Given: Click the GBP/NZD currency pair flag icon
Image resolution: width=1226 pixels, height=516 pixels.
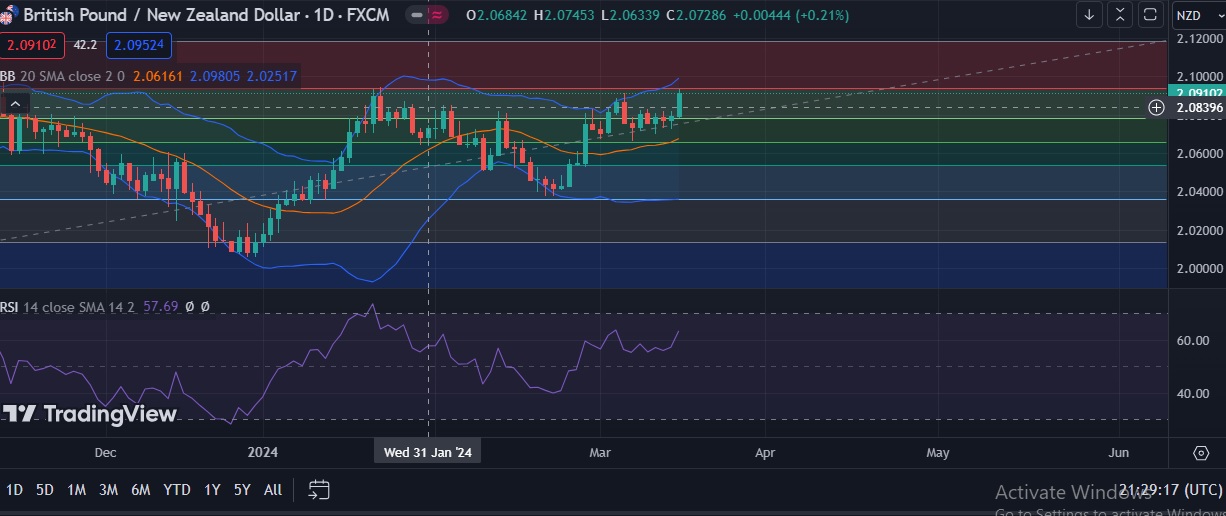Looking at the screenshot, I should click(x=7, y=15).
